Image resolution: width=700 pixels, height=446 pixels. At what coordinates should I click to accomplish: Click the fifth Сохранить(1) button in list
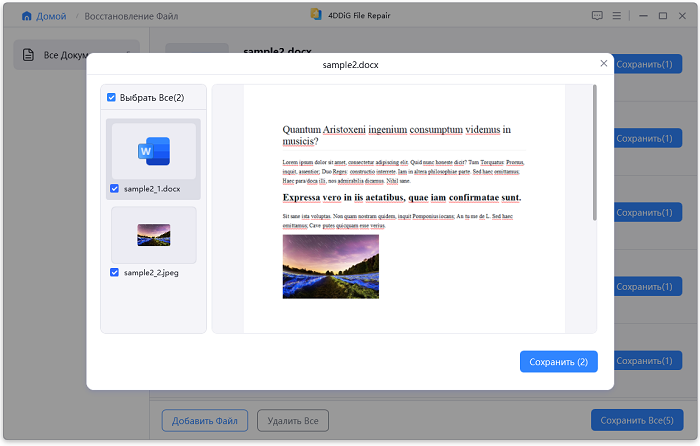[x=648, y=361]
